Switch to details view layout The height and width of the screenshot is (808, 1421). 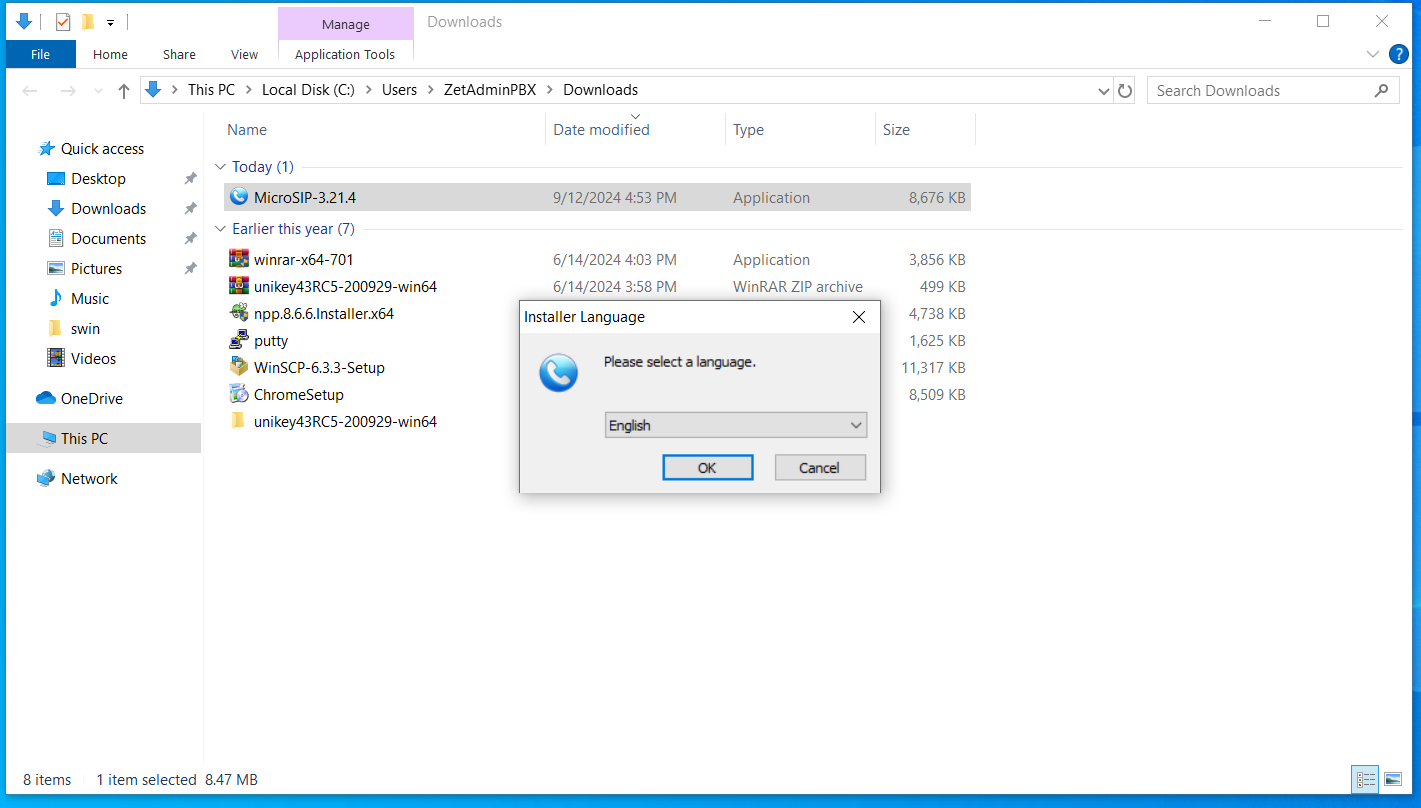pyautogui.click(x=1365, y=779)
